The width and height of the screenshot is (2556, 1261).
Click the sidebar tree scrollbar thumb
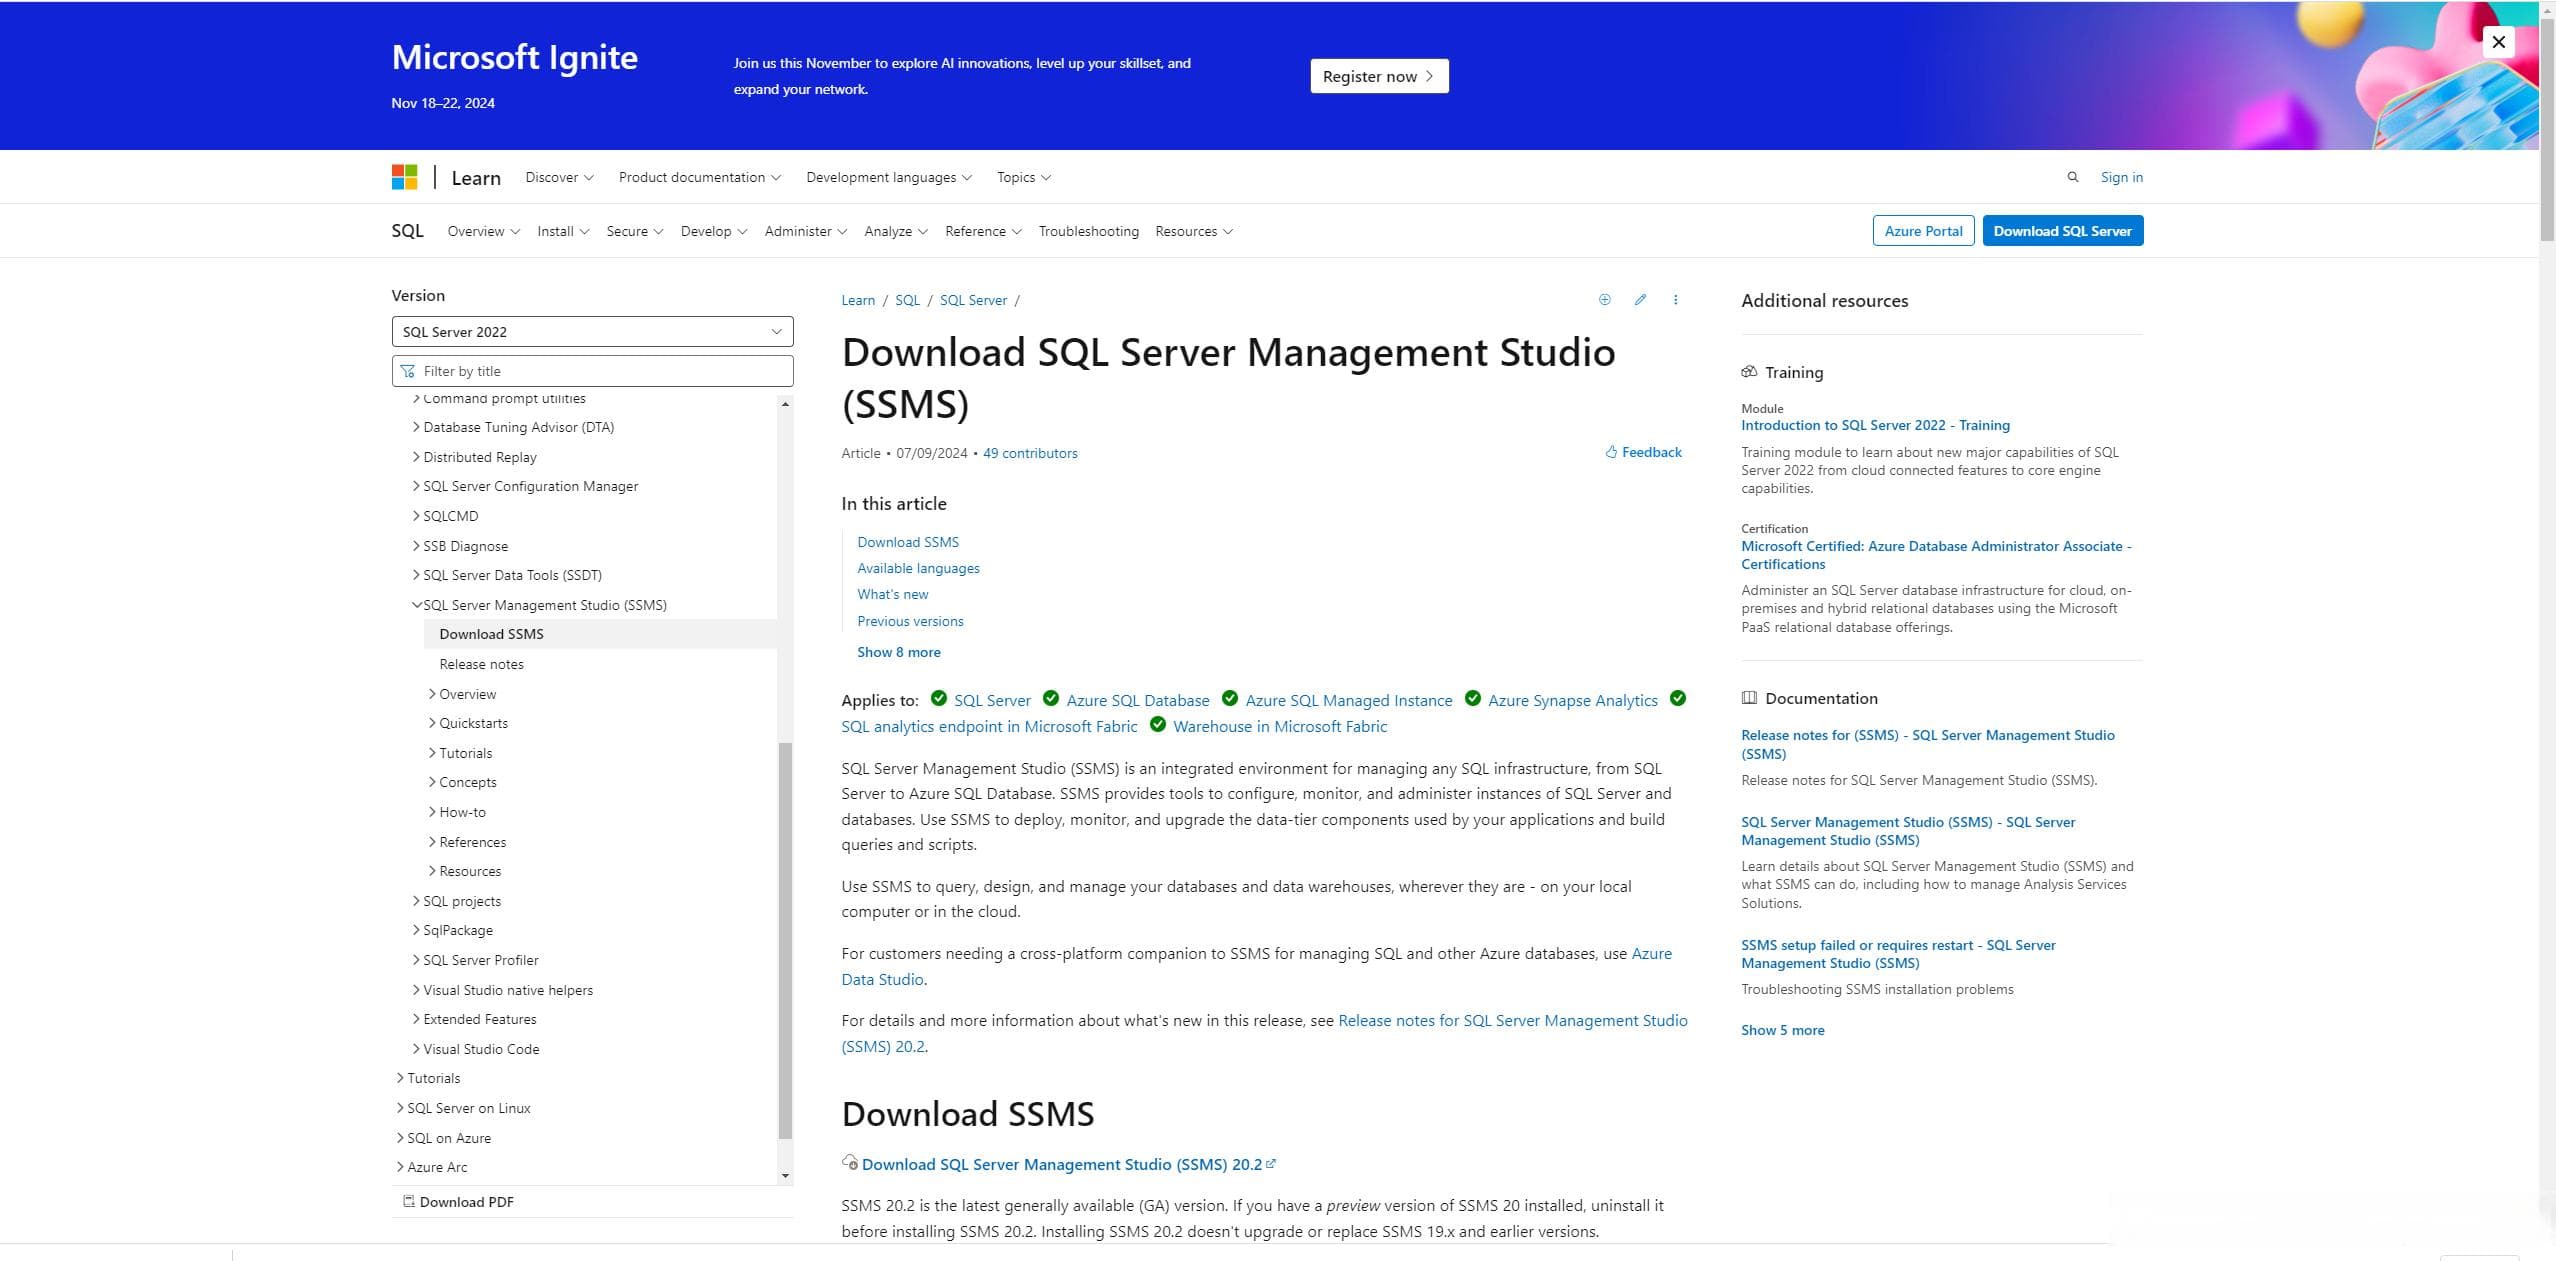point(785,940)
